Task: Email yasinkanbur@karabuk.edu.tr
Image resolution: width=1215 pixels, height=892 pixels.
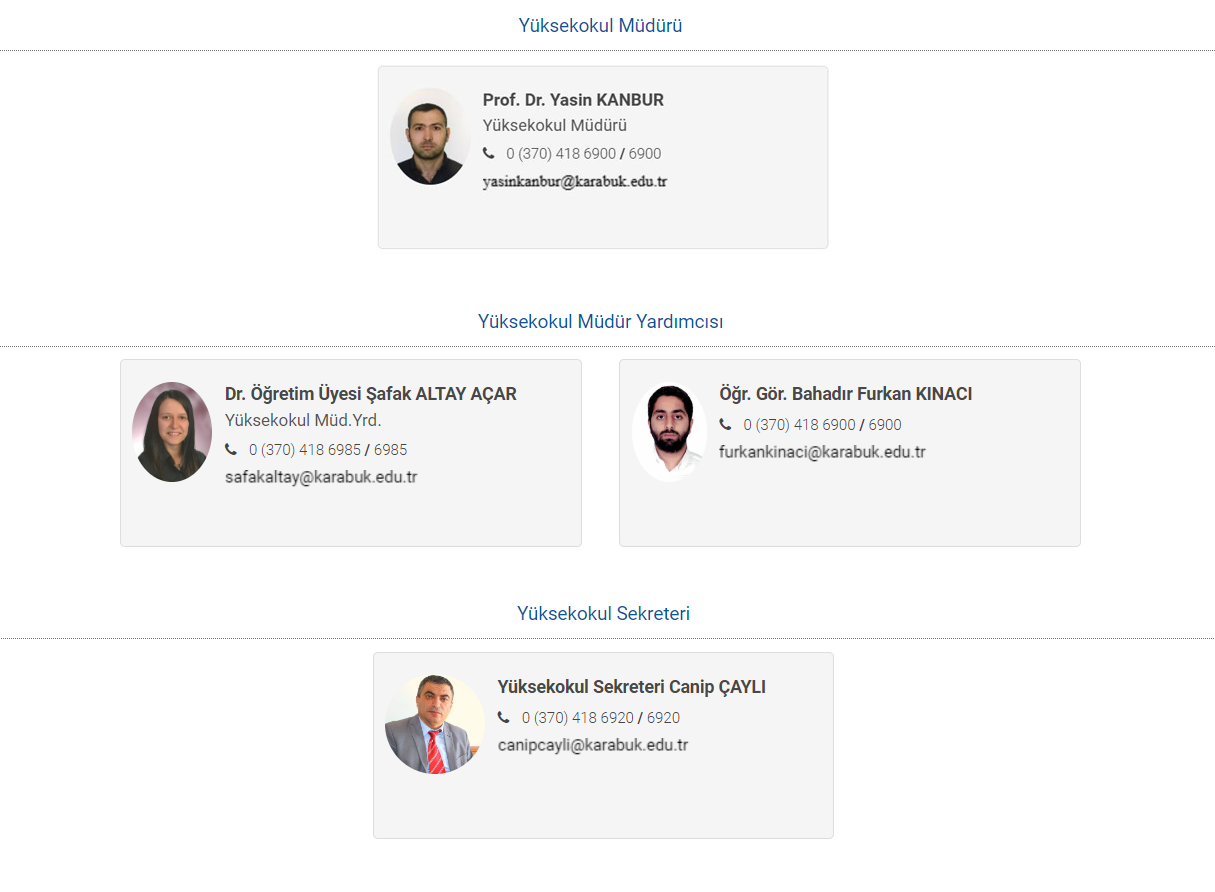Action: pyautogui.click(x=574, y=182)
